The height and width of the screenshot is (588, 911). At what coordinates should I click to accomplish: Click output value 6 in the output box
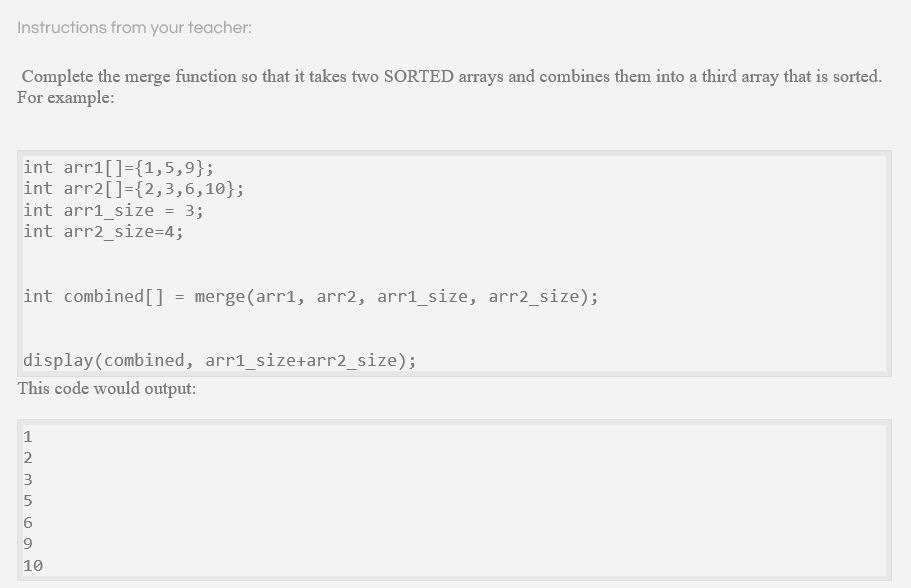(x=28, y=522)
